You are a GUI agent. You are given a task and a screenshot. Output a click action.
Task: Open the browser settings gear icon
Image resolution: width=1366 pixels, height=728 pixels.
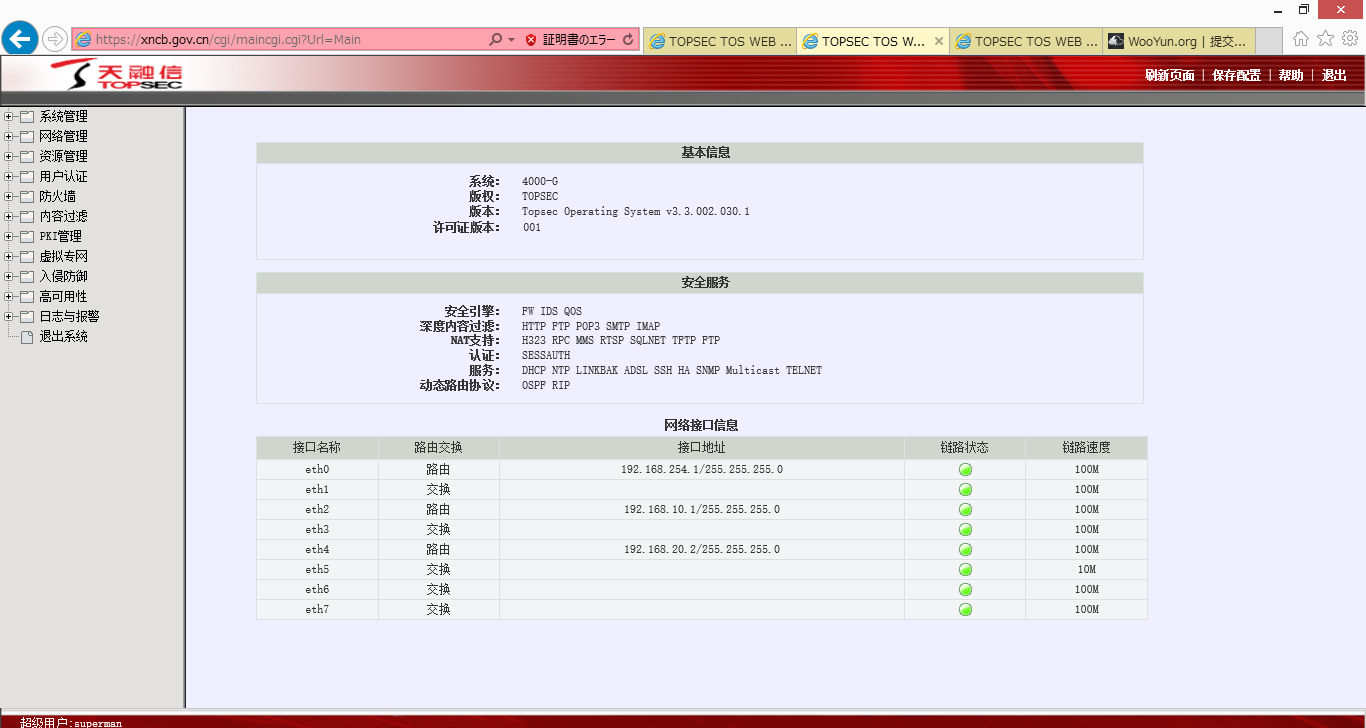tap(1349, 39)
